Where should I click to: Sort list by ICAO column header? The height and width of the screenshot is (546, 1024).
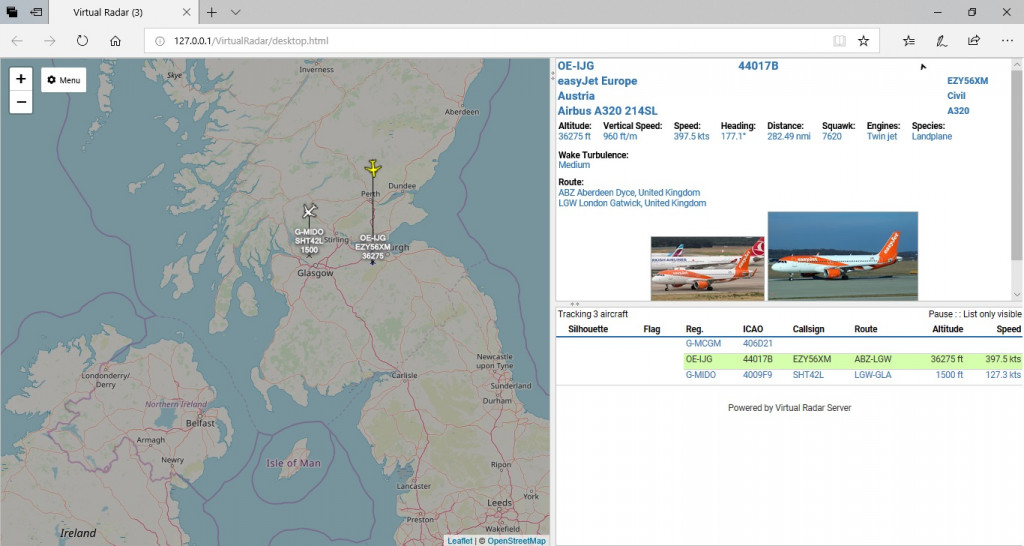[753, 329]
